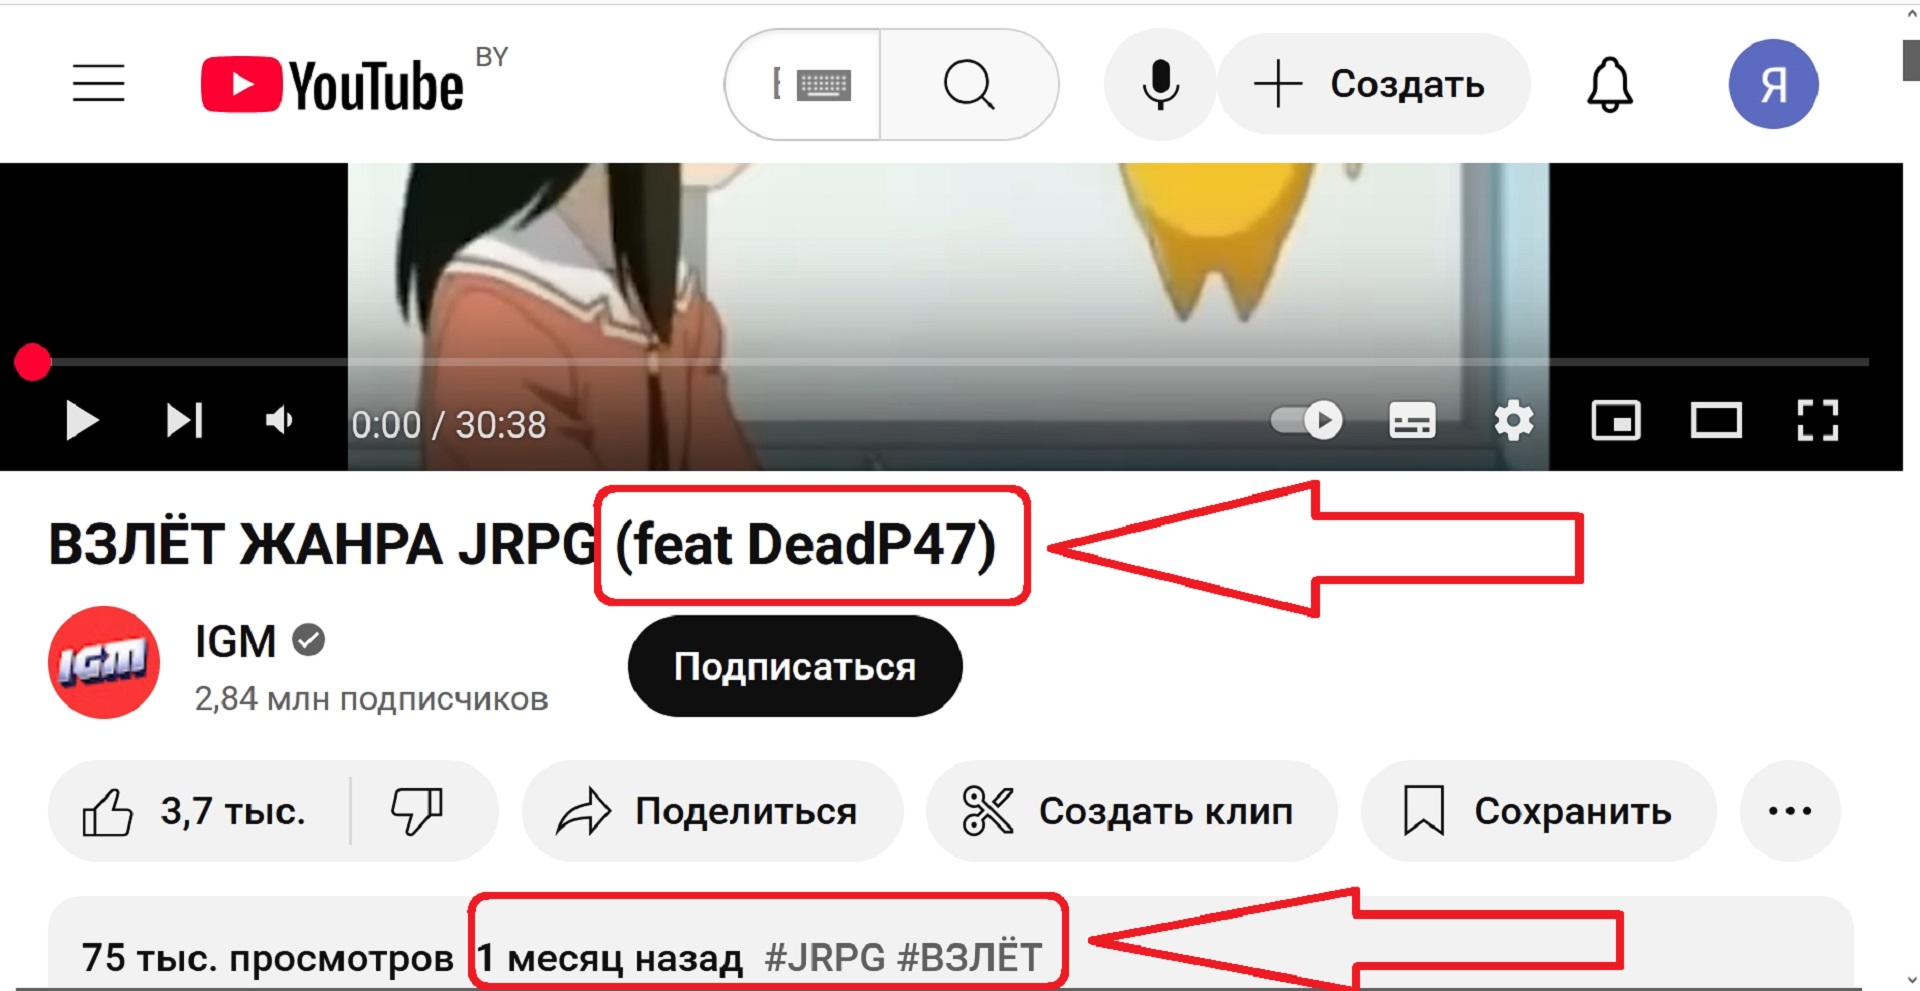
Task: Save video with Сохранить button
Action: 1539,811
